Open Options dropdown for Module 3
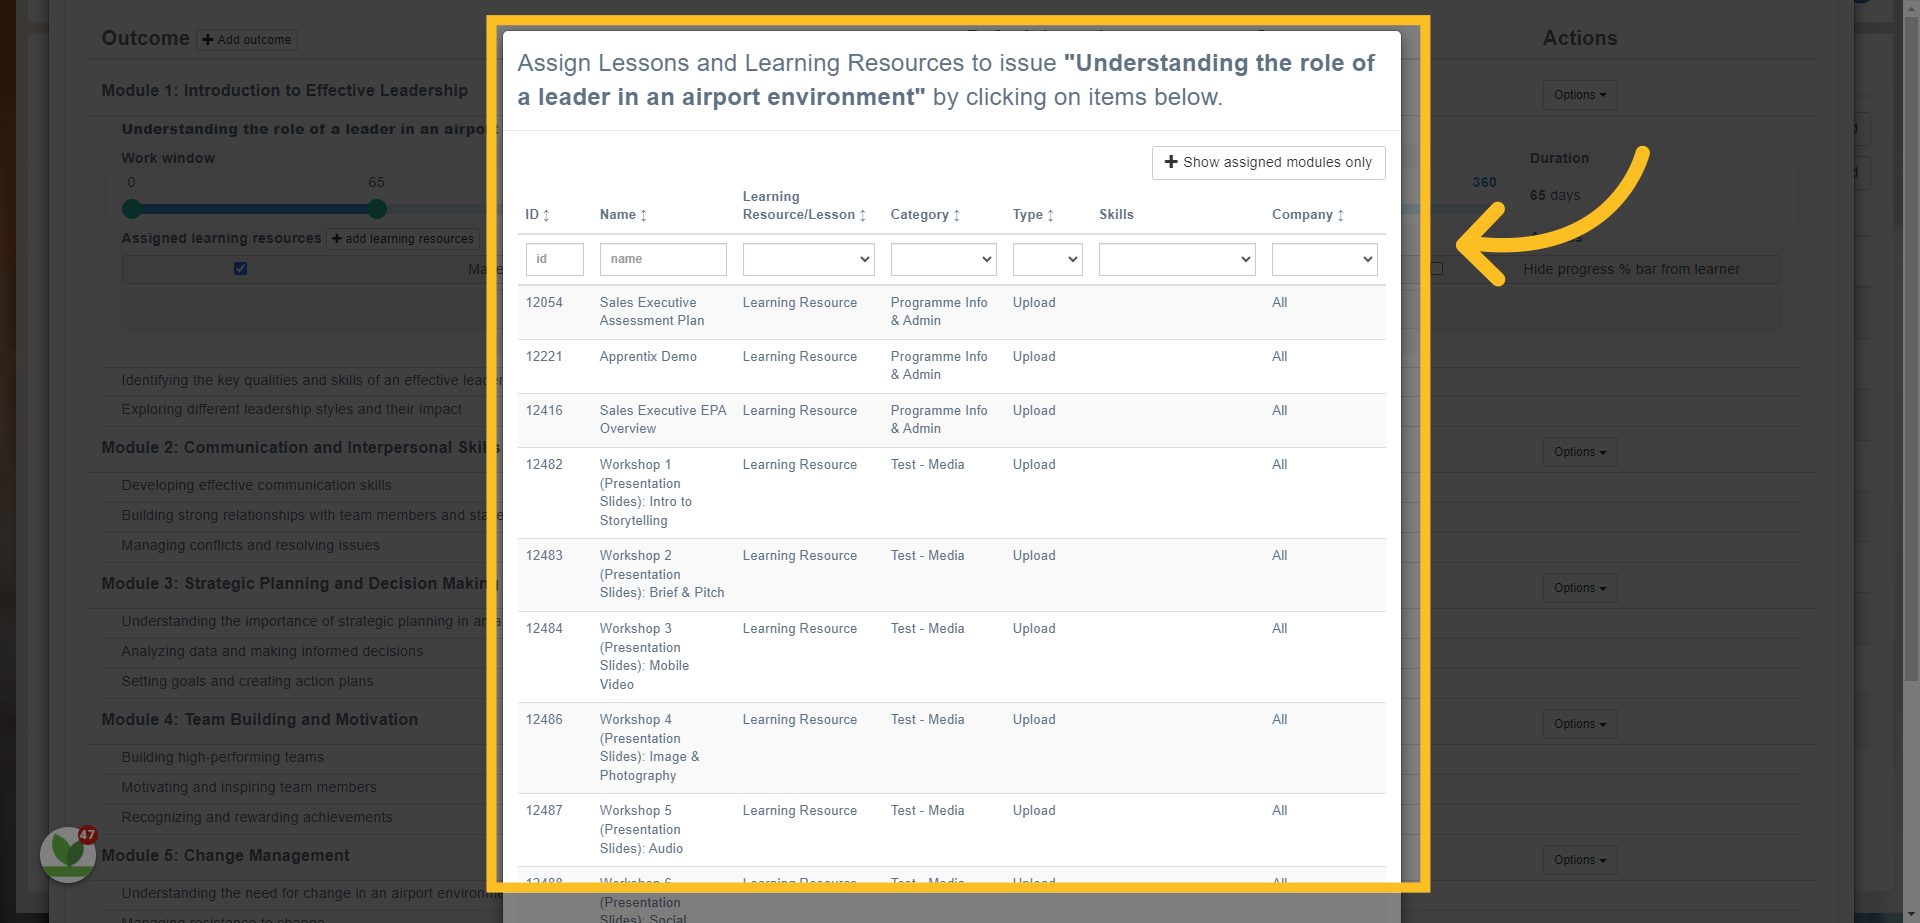 pos(1579,588)
